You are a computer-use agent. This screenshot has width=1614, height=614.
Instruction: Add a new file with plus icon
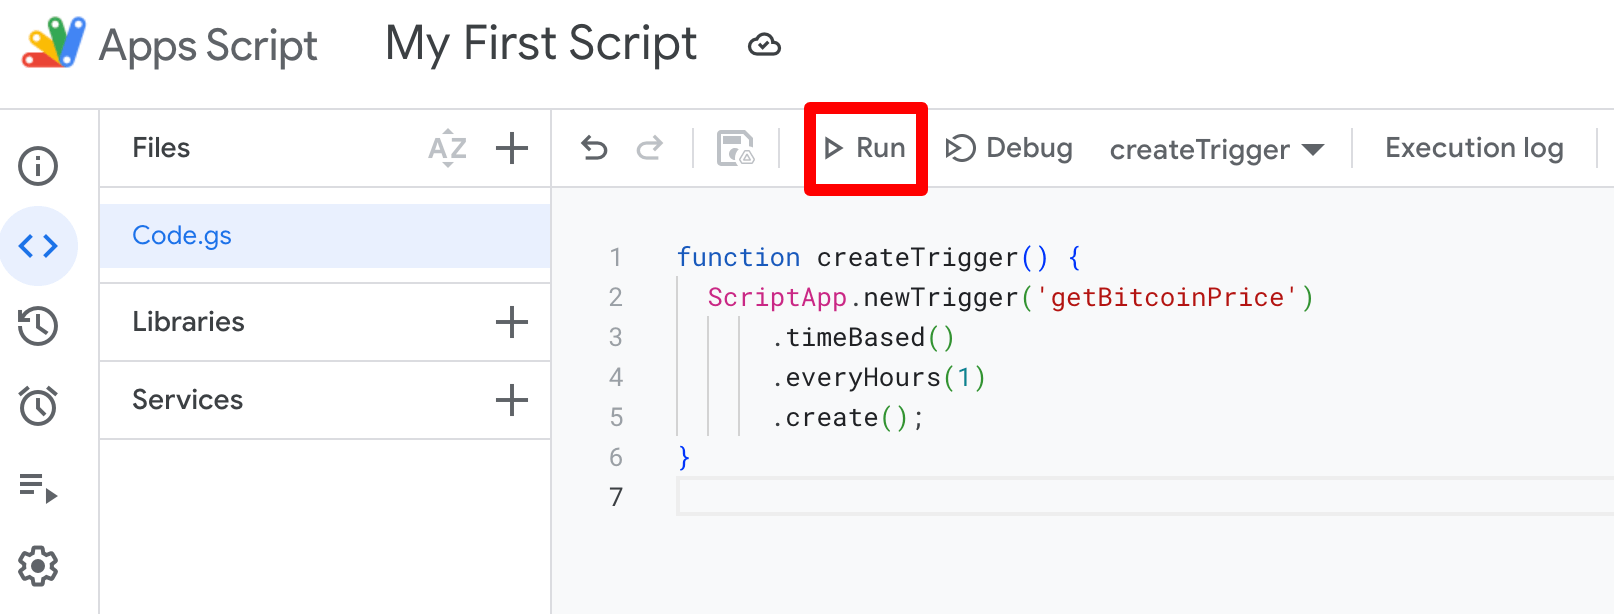coord(512,148)
